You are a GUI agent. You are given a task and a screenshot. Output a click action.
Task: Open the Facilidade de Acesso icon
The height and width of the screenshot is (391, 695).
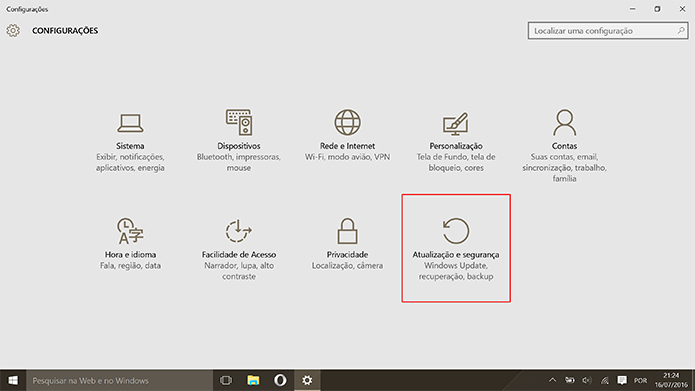click(238, 231)
